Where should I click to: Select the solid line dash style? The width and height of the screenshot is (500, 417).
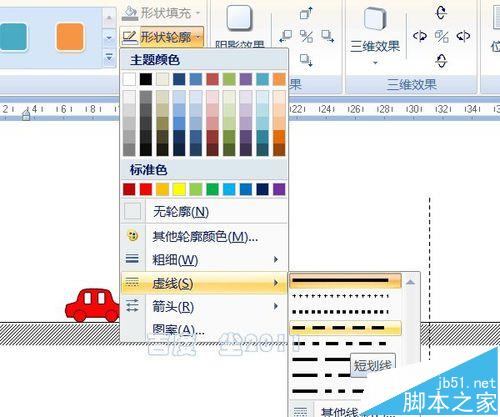pos(345,280)
